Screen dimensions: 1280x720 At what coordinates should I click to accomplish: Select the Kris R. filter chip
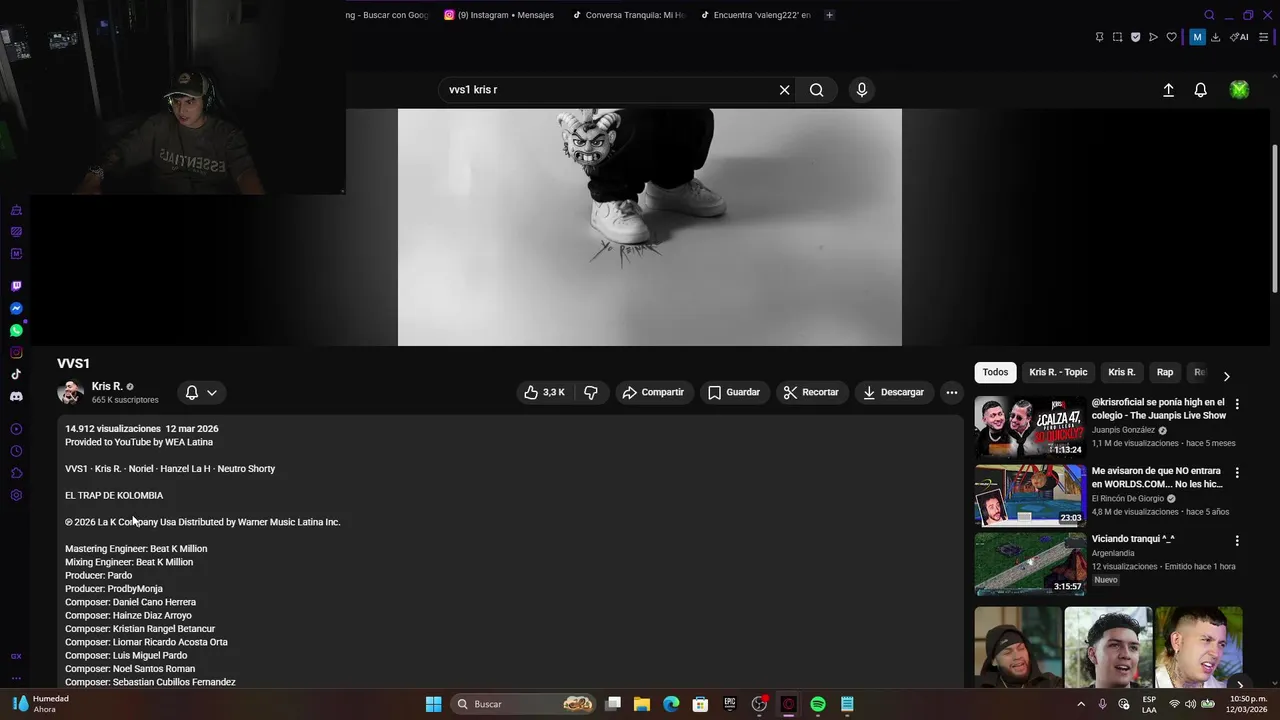pos(1122,372)
